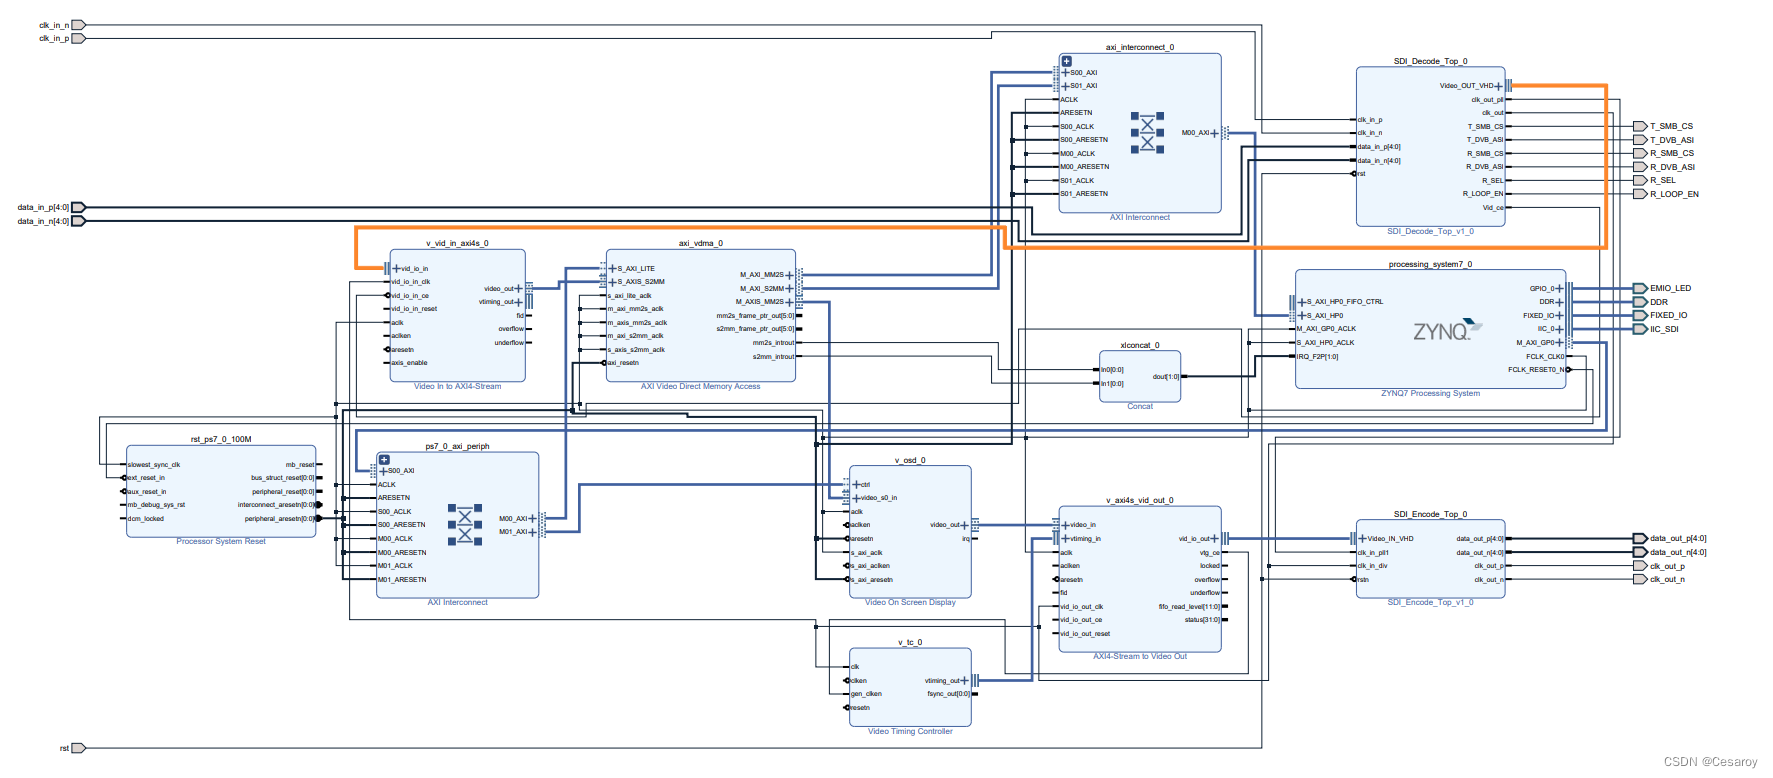Select the R_LOOP_EN output port symbol
1773x778 pixels.
tap(1640, 194)
